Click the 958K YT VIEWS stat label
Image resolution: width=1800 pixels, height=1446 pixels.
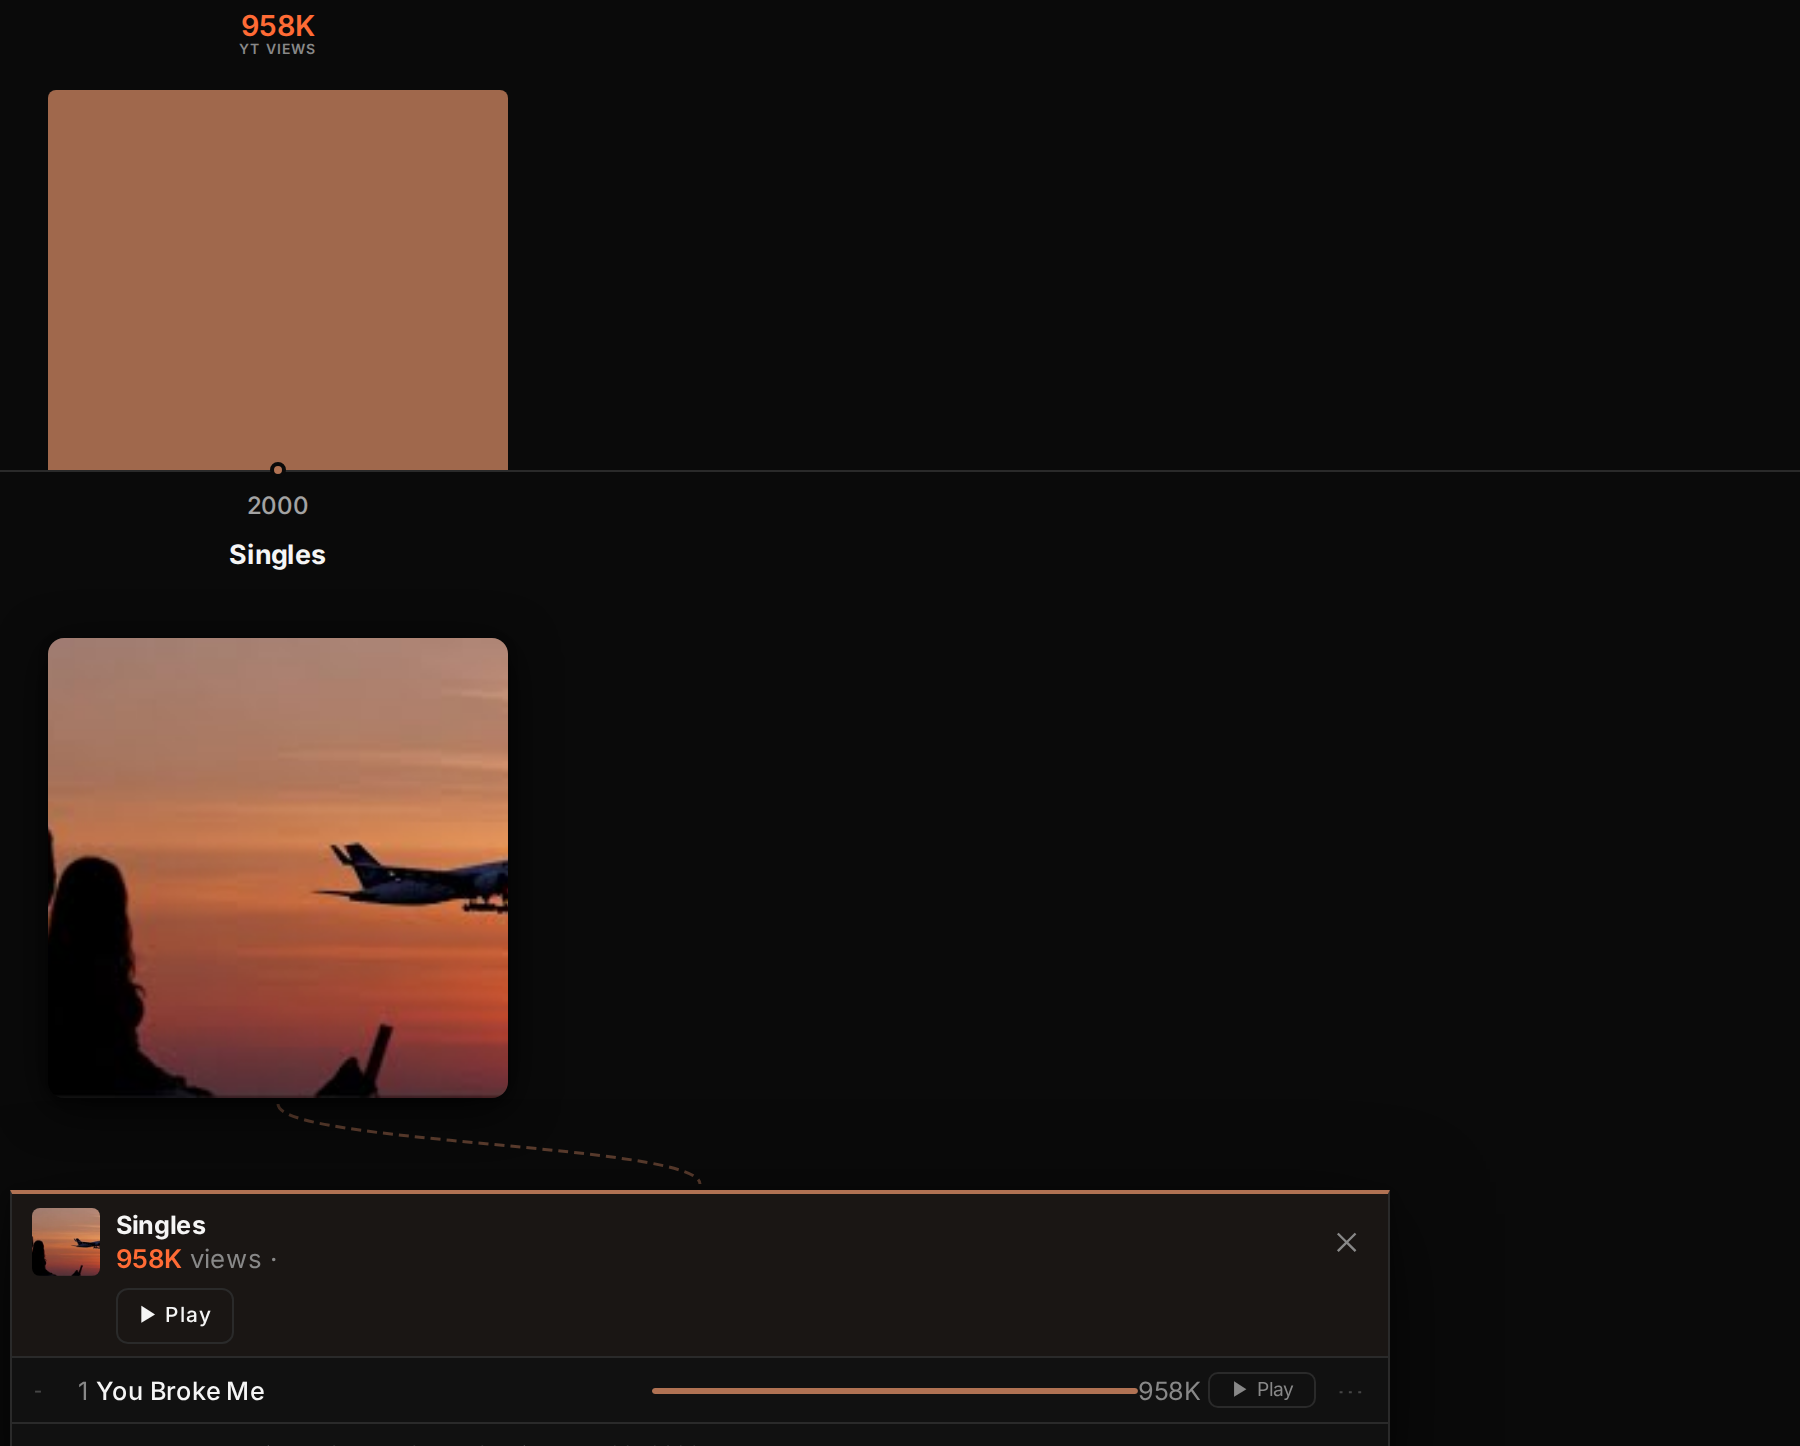(x=278, y=34)
